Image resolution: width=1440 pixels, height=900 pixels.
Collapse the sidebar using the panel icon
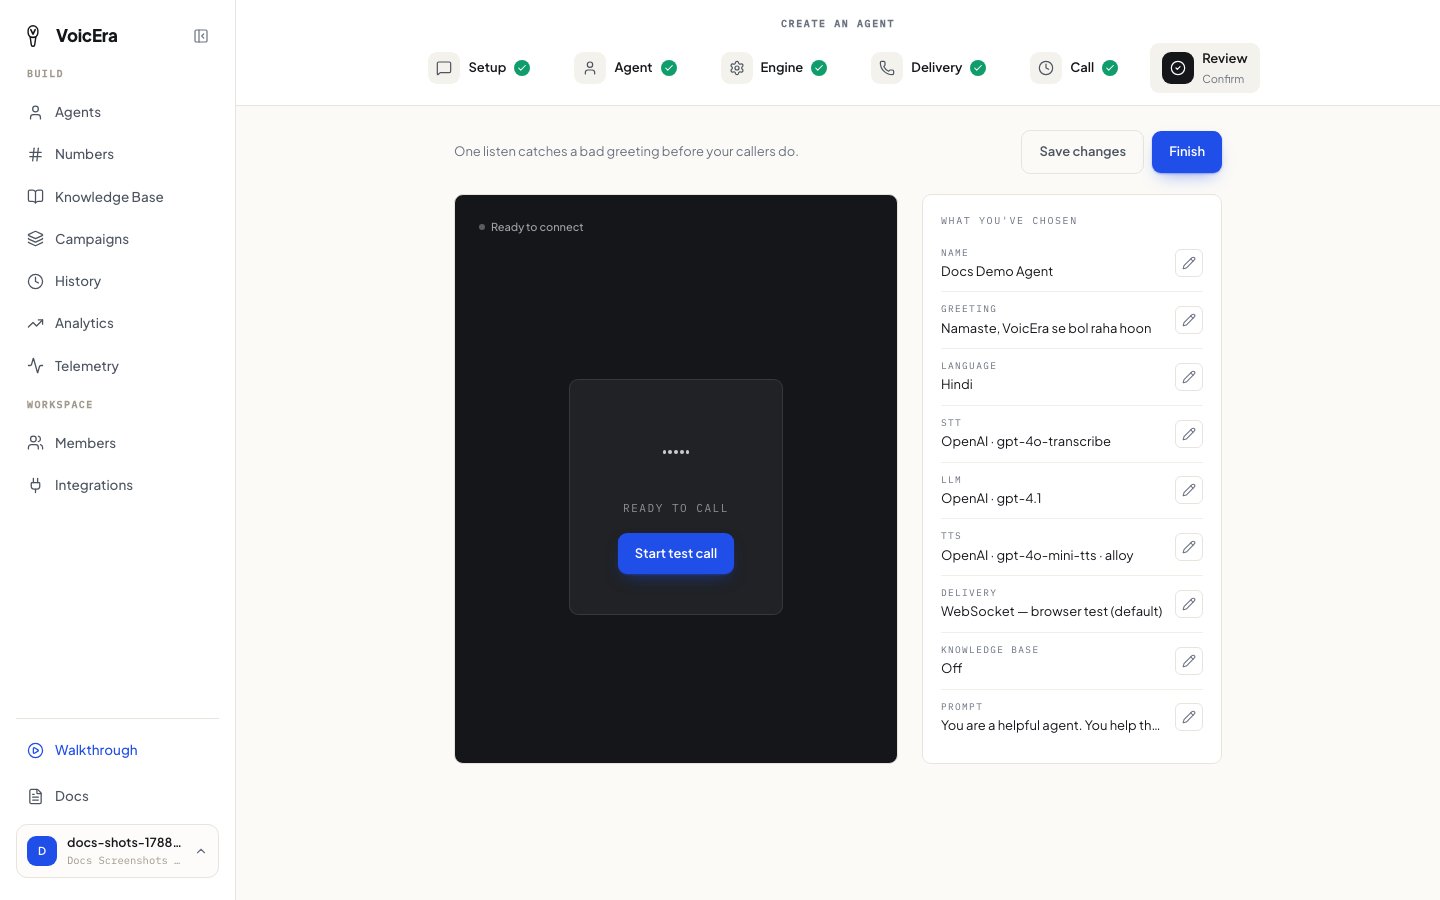click(201, 36)
